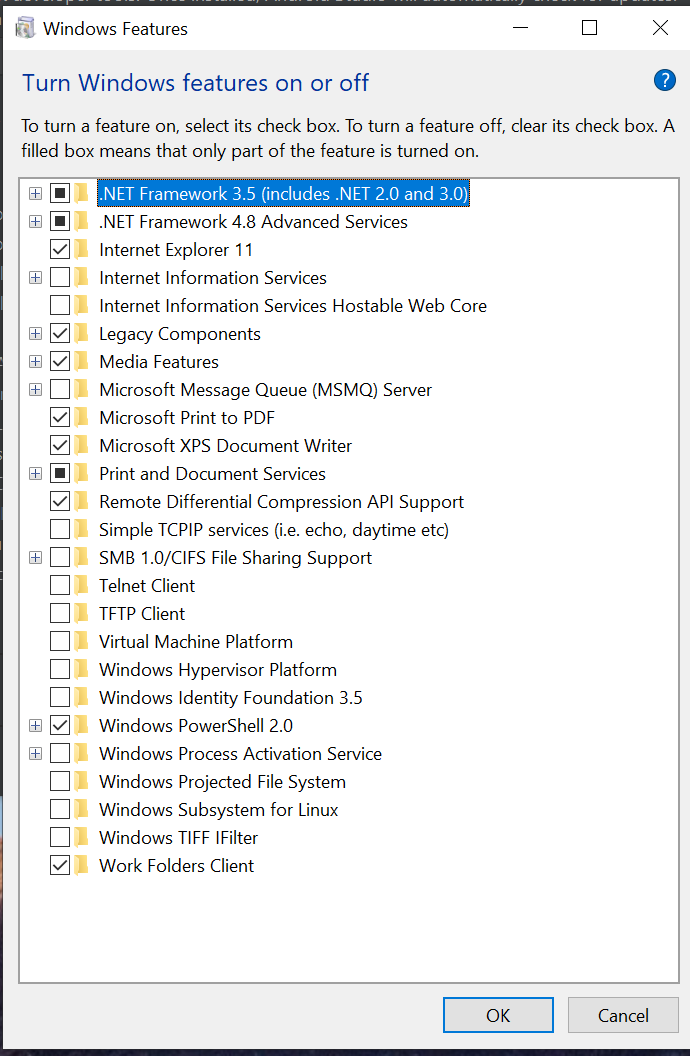Image resolution: width=690 pixels, height=1056 pixels.
Task: Click the folder icon next to Microsoft Print to PDF
Action: pos(82,418)
